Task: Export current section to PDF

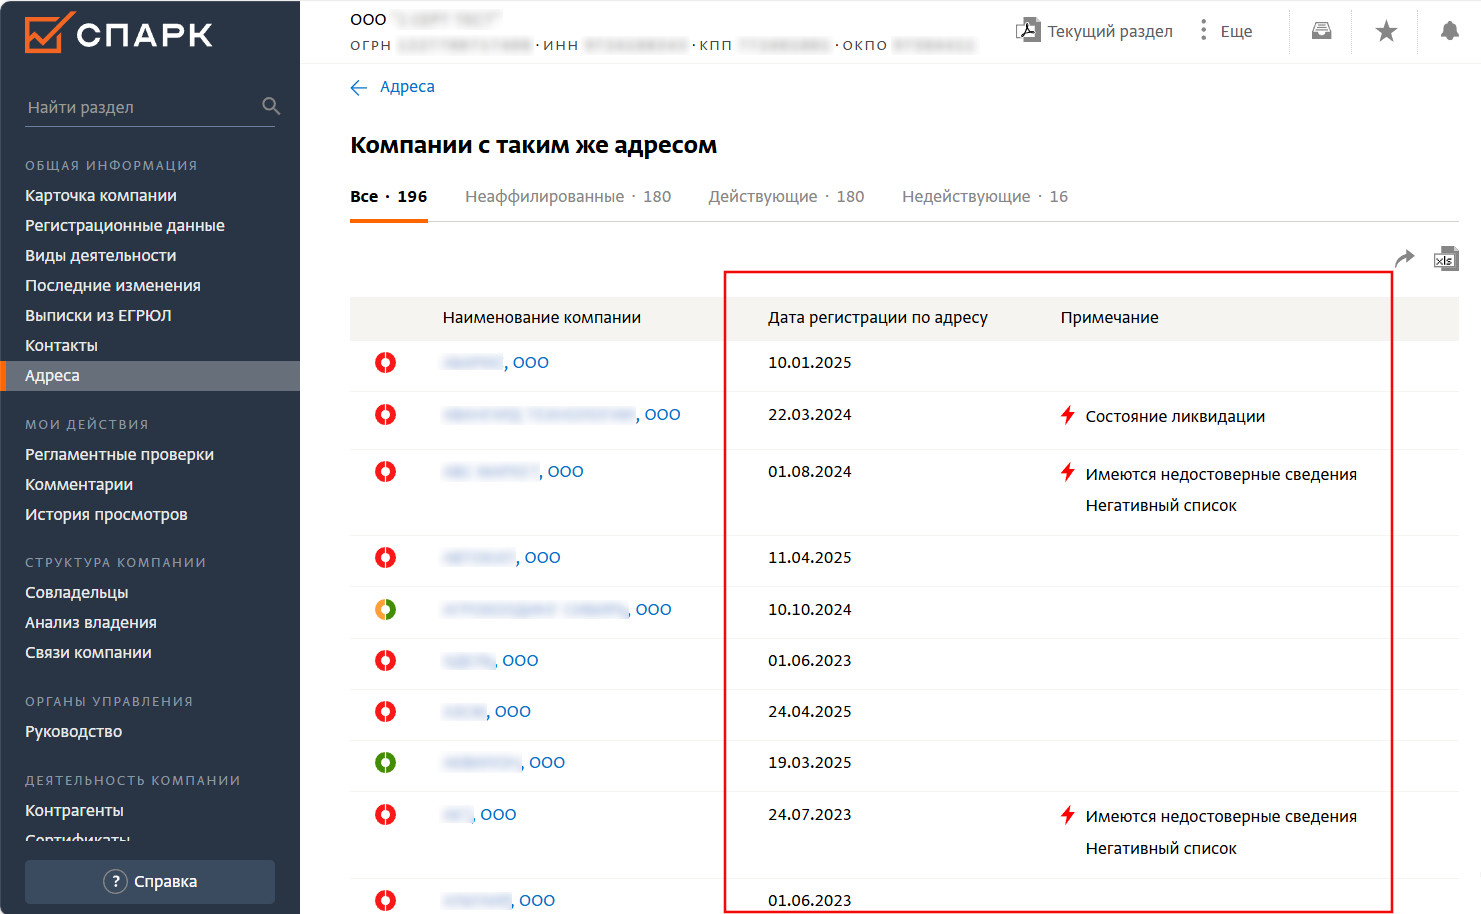Action: [x=1095, y=31]
